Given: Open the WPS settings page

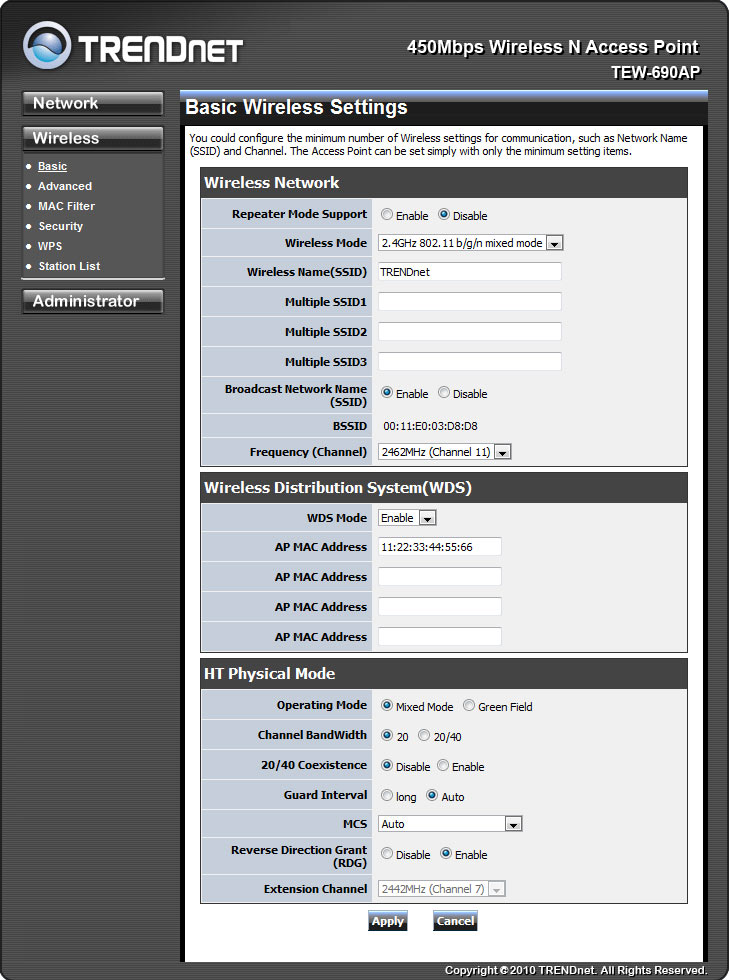Looking at the screenshot, I should (x=50, y=246).
